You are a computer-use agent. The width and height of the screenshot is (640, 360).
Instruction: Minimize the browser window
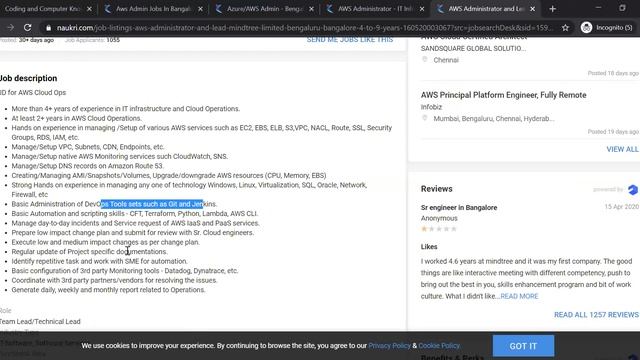coord(598,8)
